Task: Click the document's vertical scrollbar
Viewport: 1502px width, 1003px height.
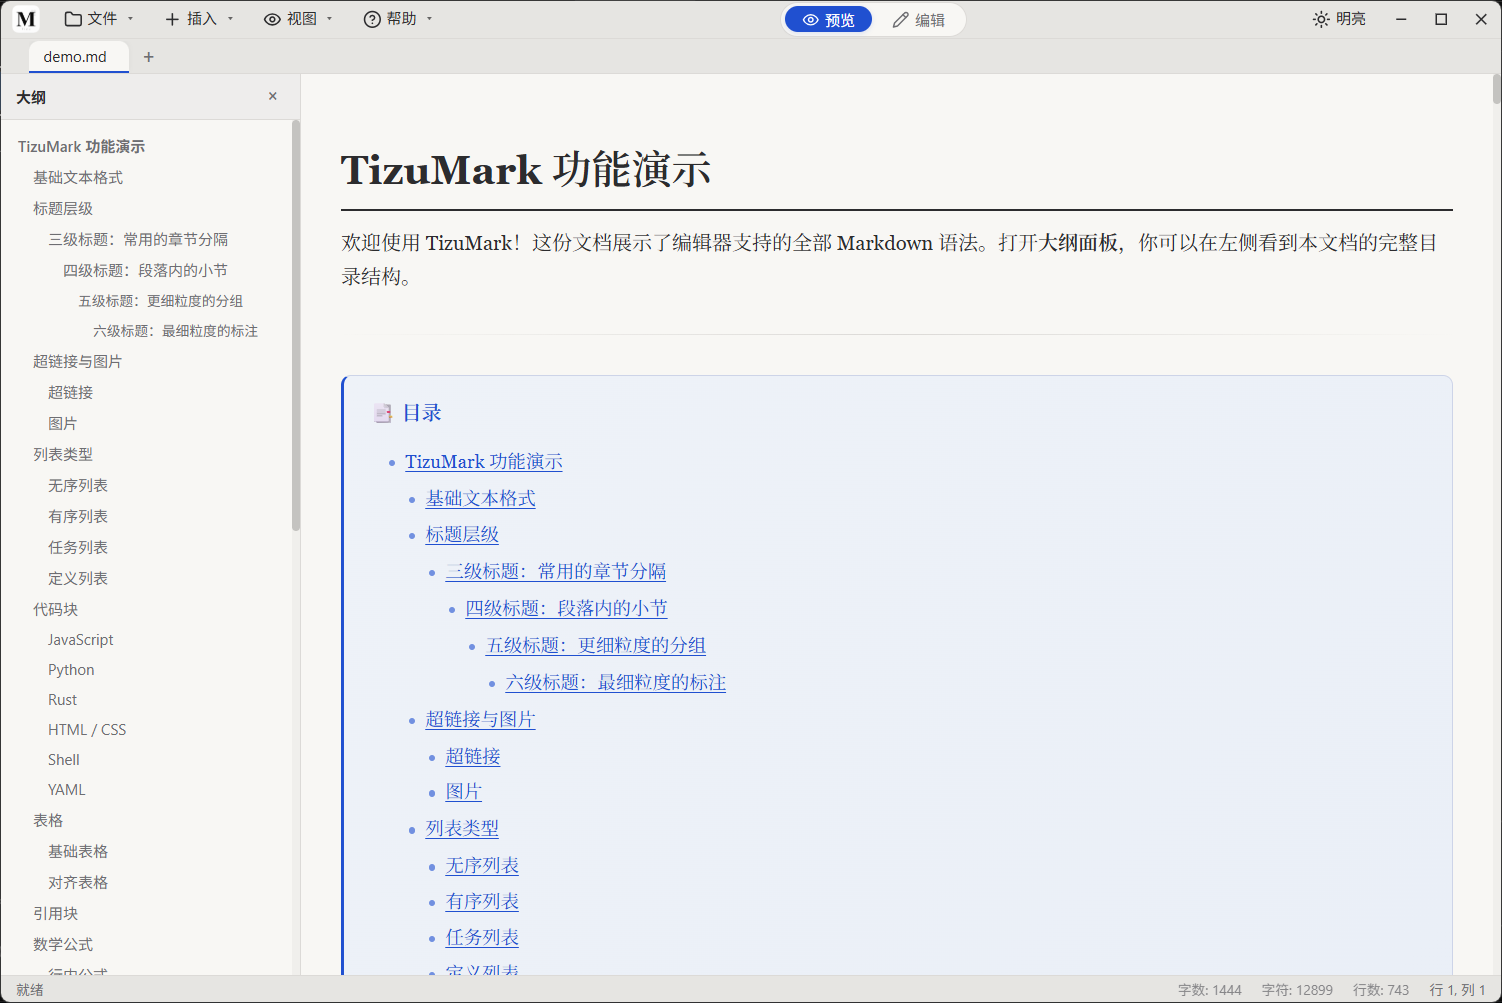Action: 1496,89
